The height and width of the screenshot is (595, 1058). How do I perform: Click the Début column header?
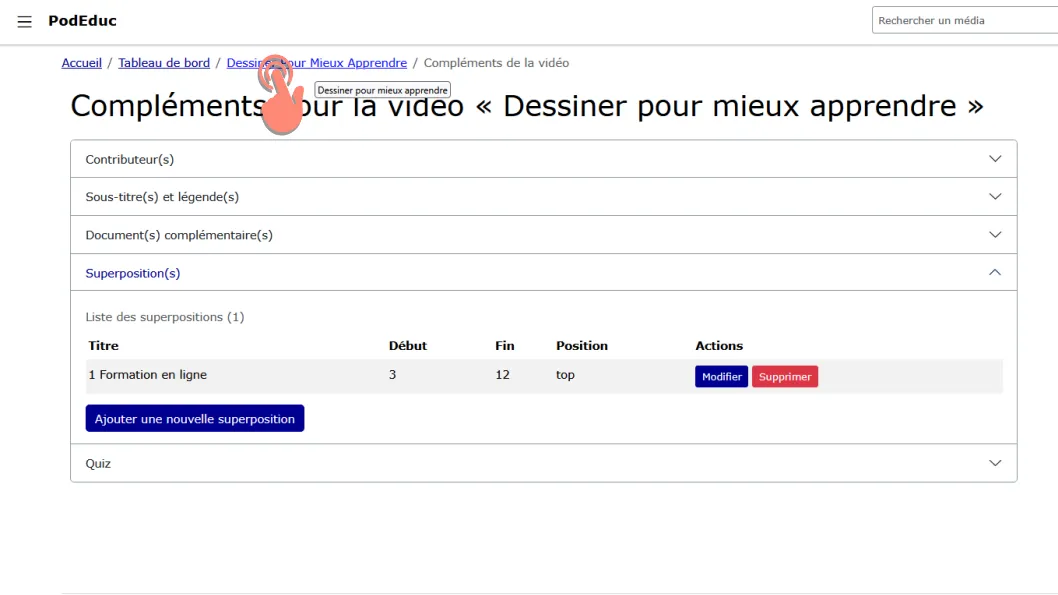[408, 345]
